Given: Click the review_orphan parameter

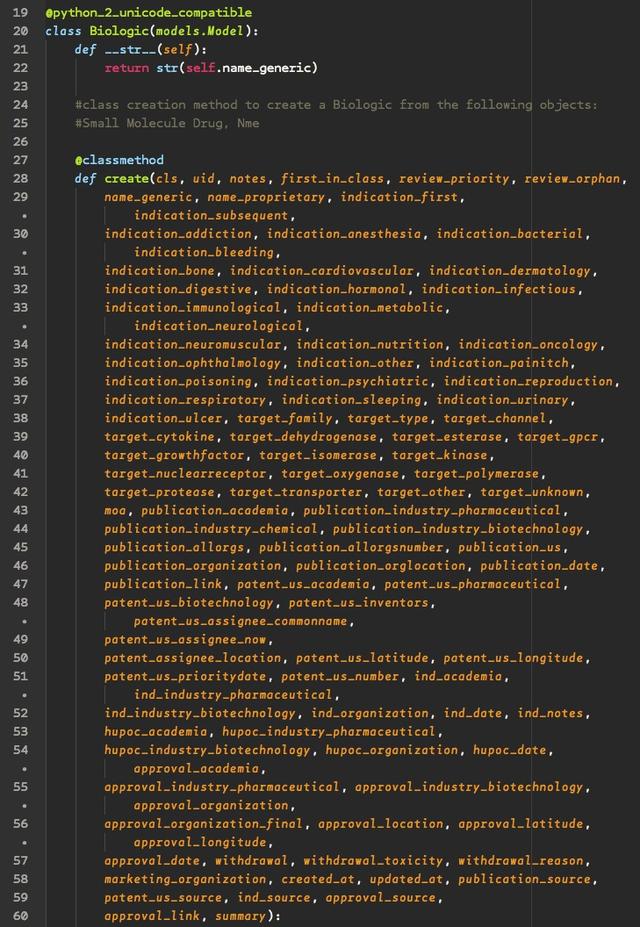Looking at the screenshot, I should [573, 179].
